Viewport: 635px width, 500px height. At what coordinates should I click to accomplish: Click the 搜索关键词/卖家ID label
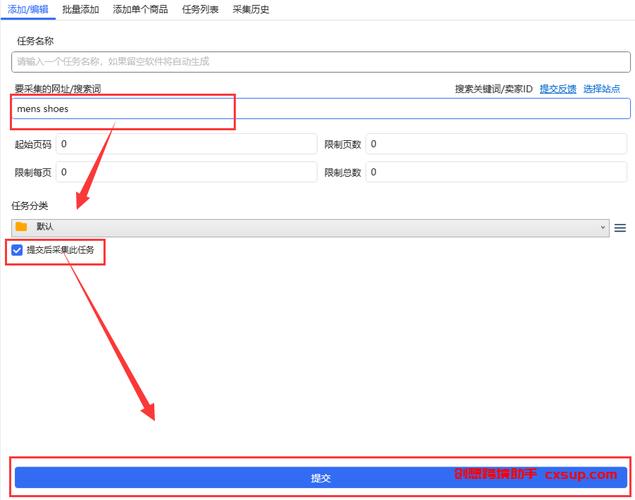(x=494, y=89)
